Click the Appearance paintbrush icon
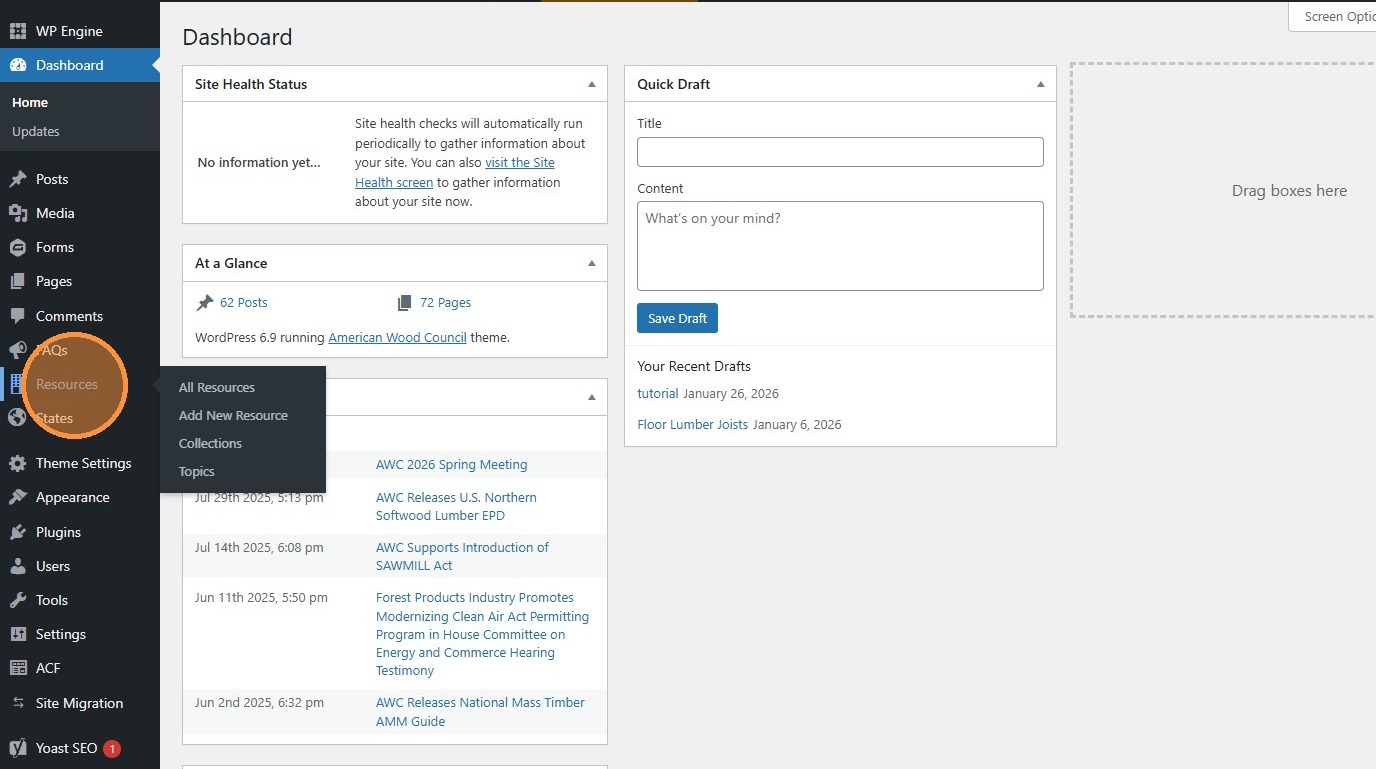 18,498
